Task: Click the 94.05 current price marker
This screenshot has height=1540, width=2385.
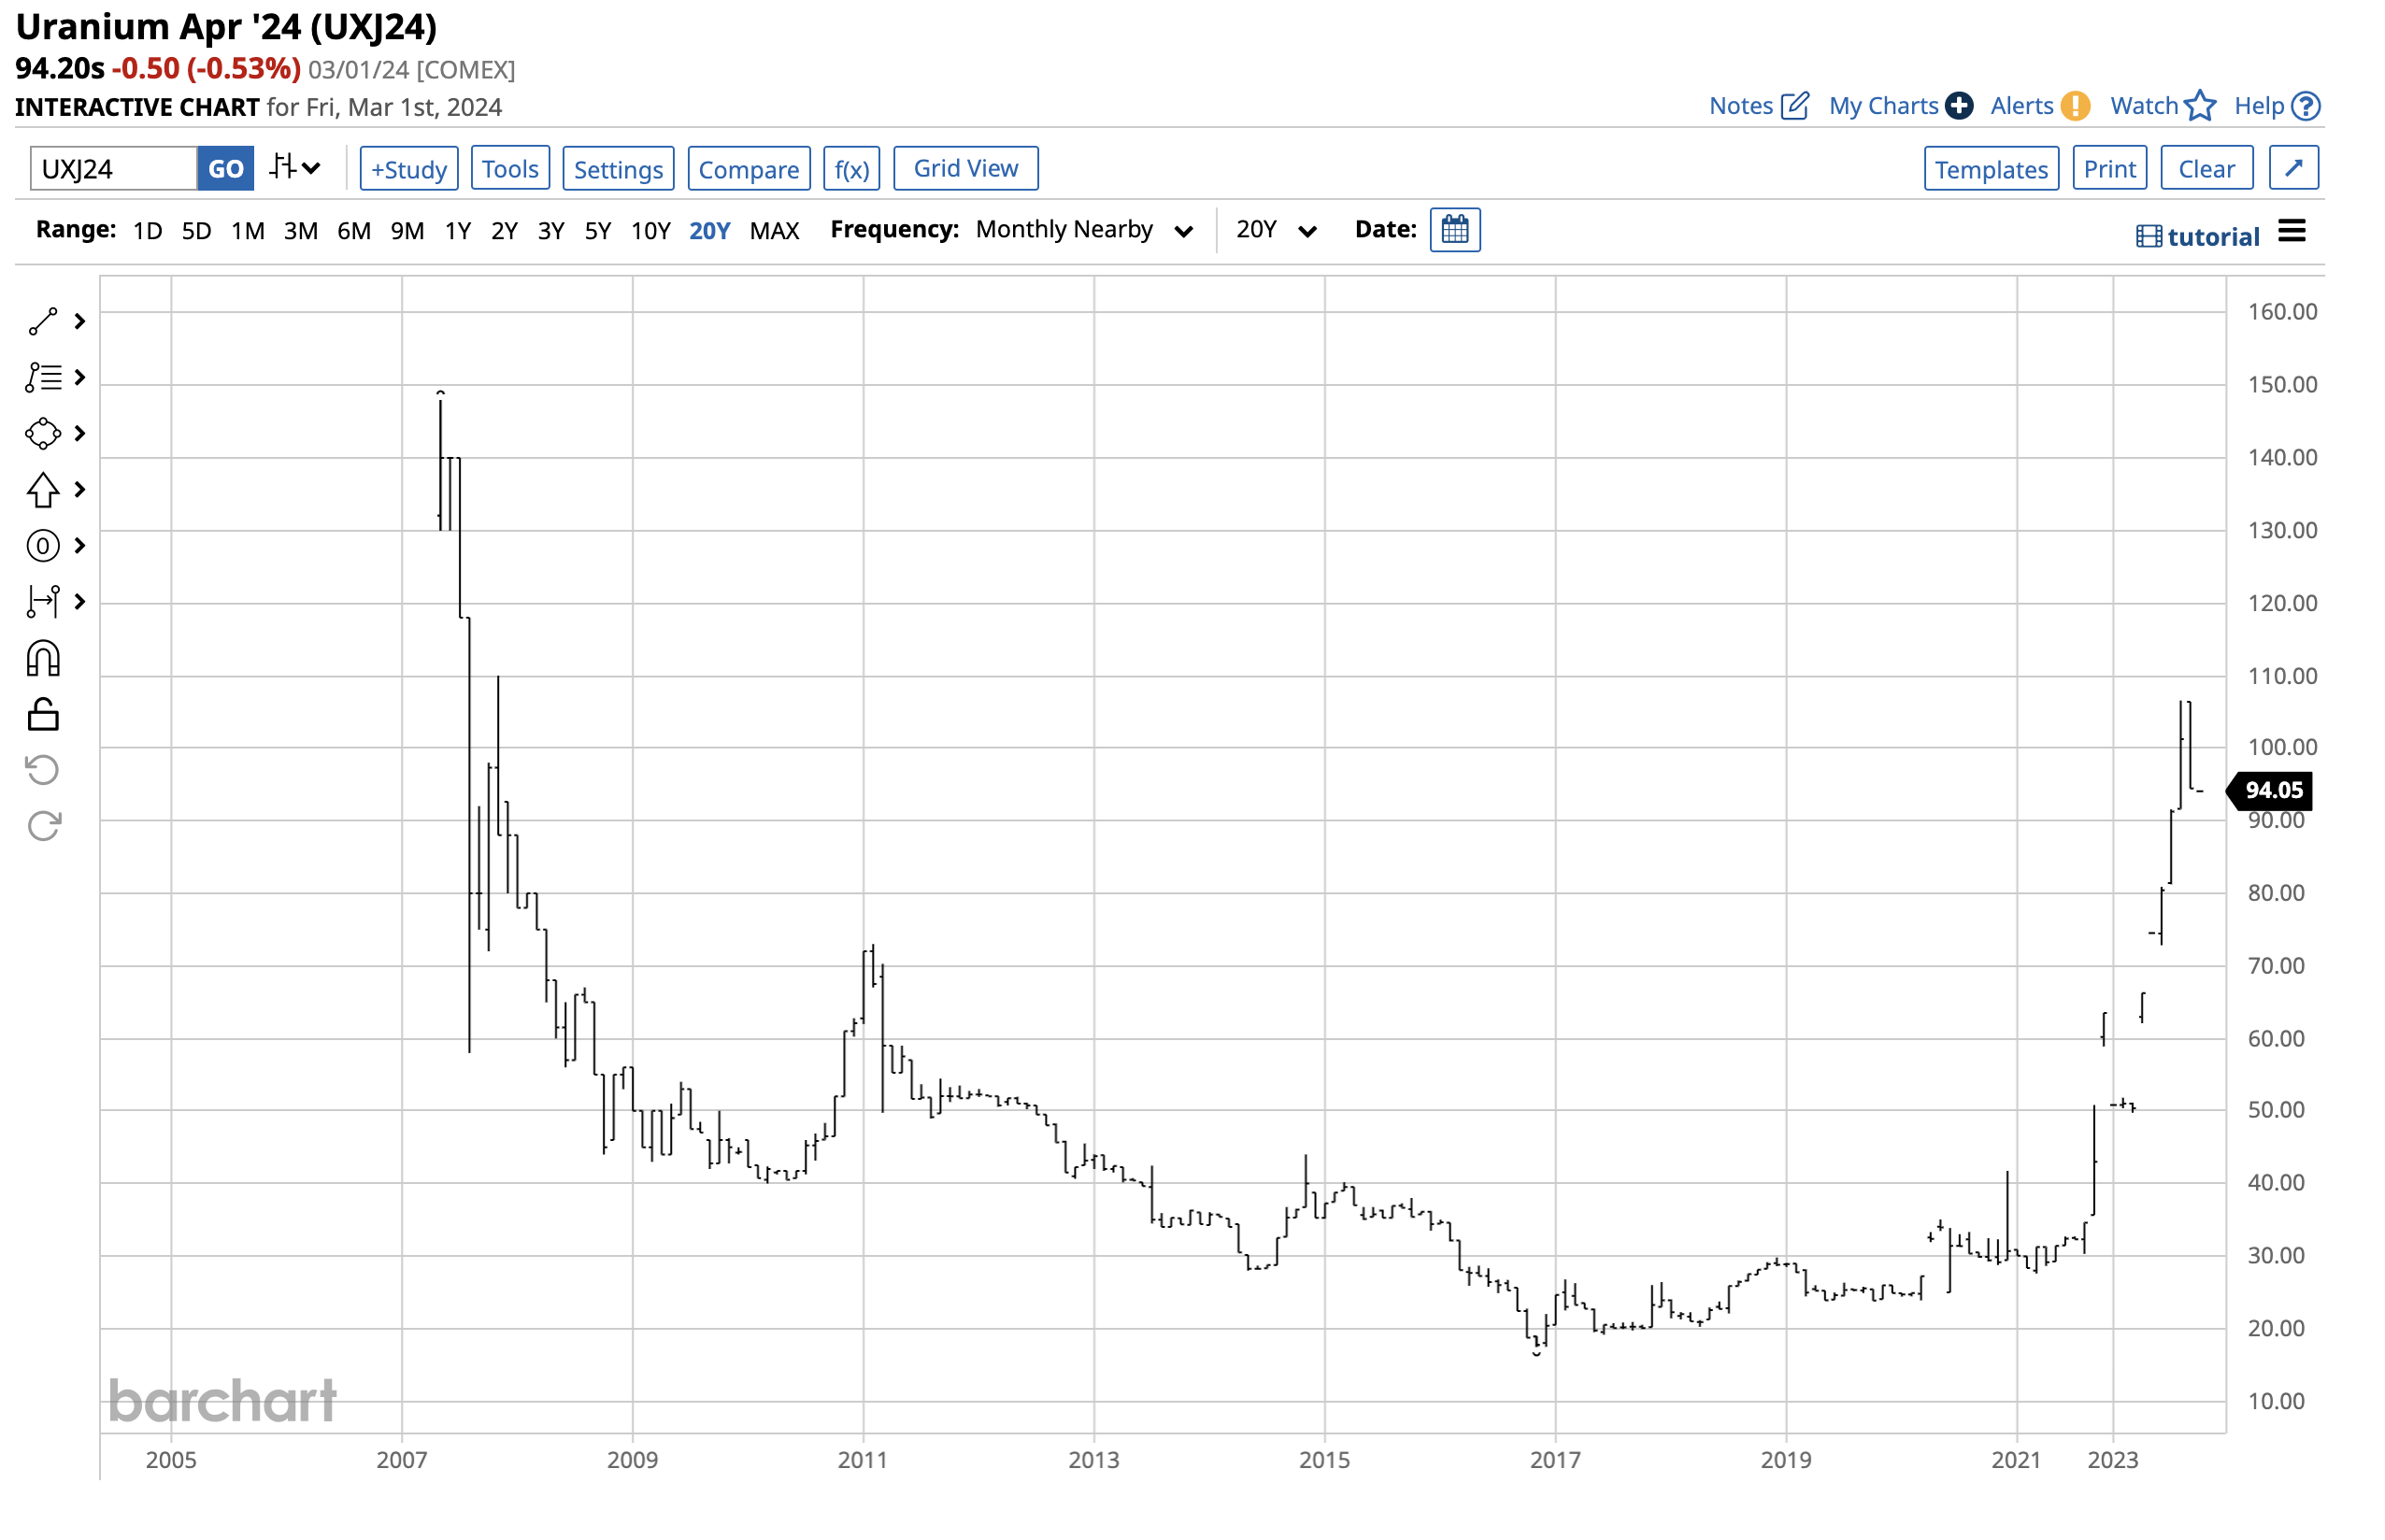Action: tap(2269, 790)
